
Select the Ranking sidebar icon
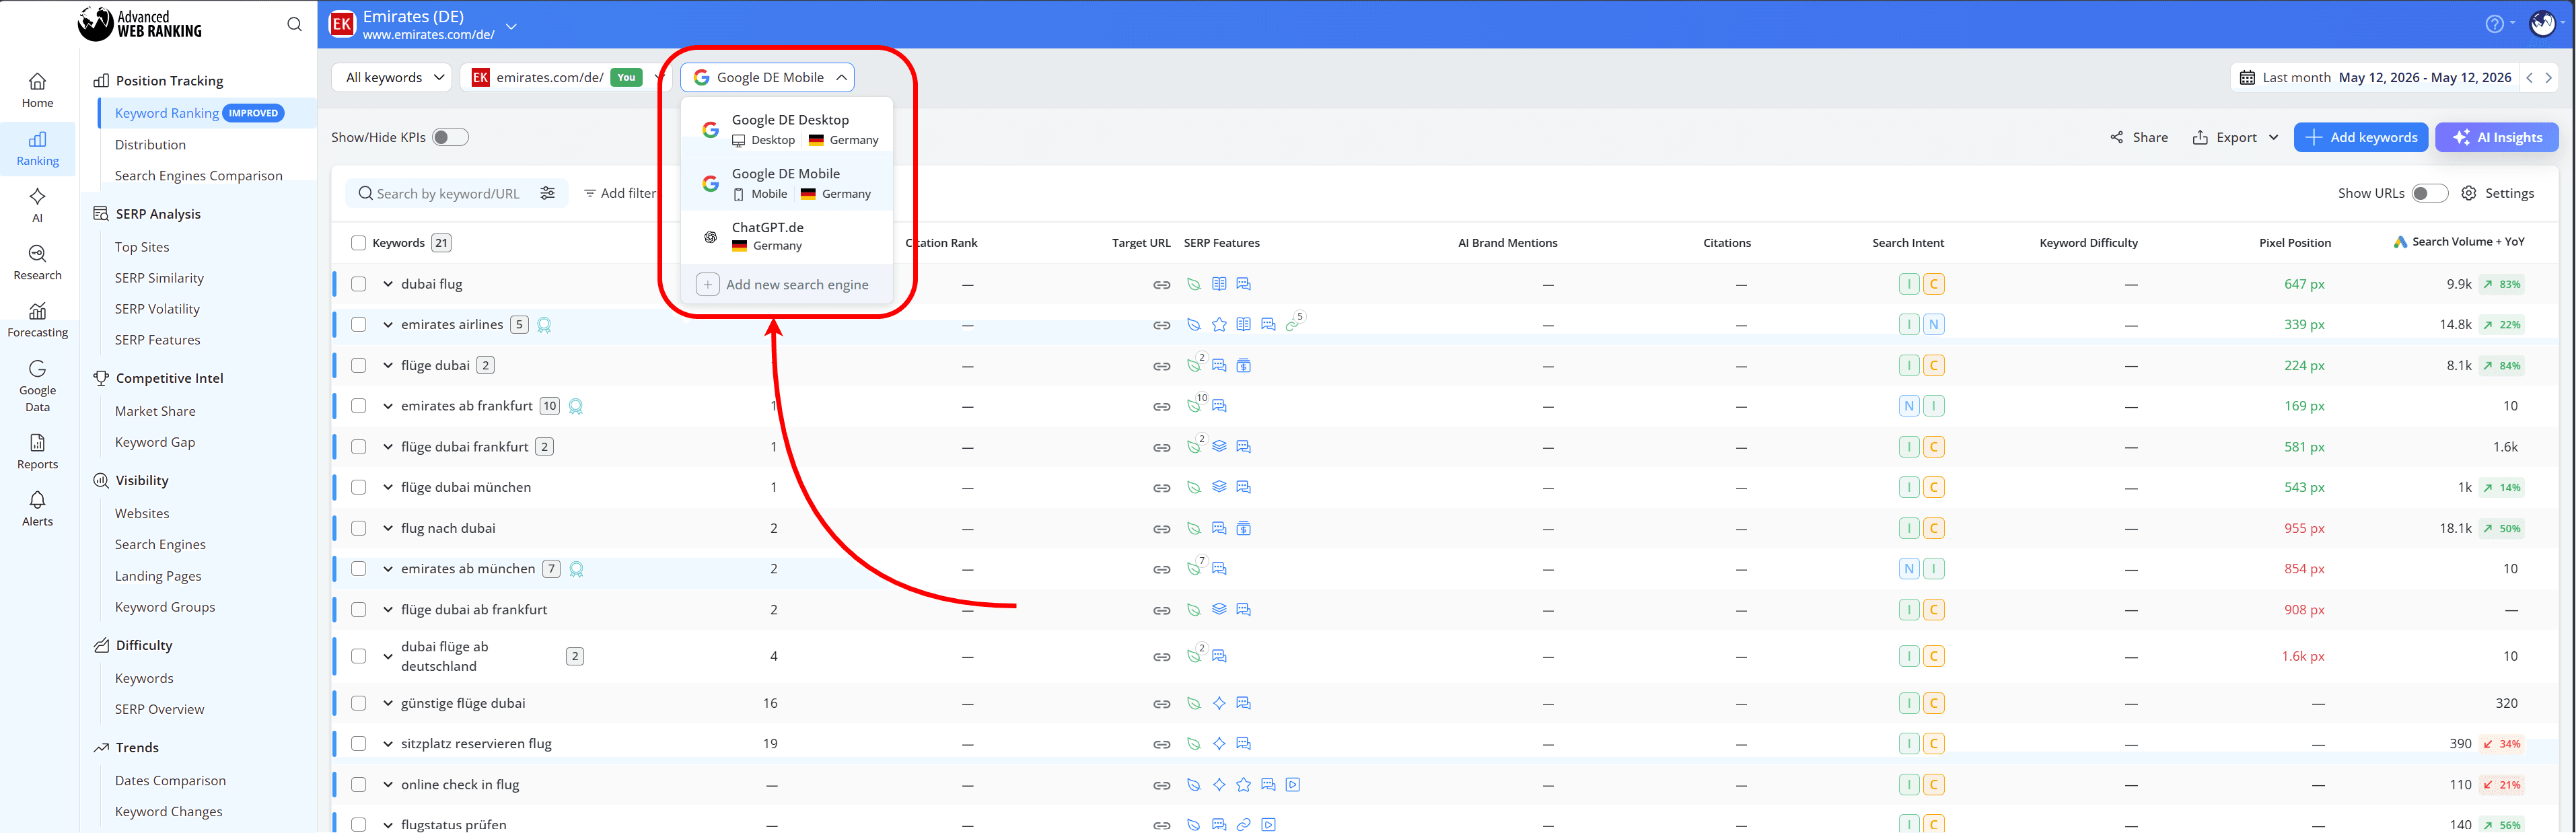(37, 148)
